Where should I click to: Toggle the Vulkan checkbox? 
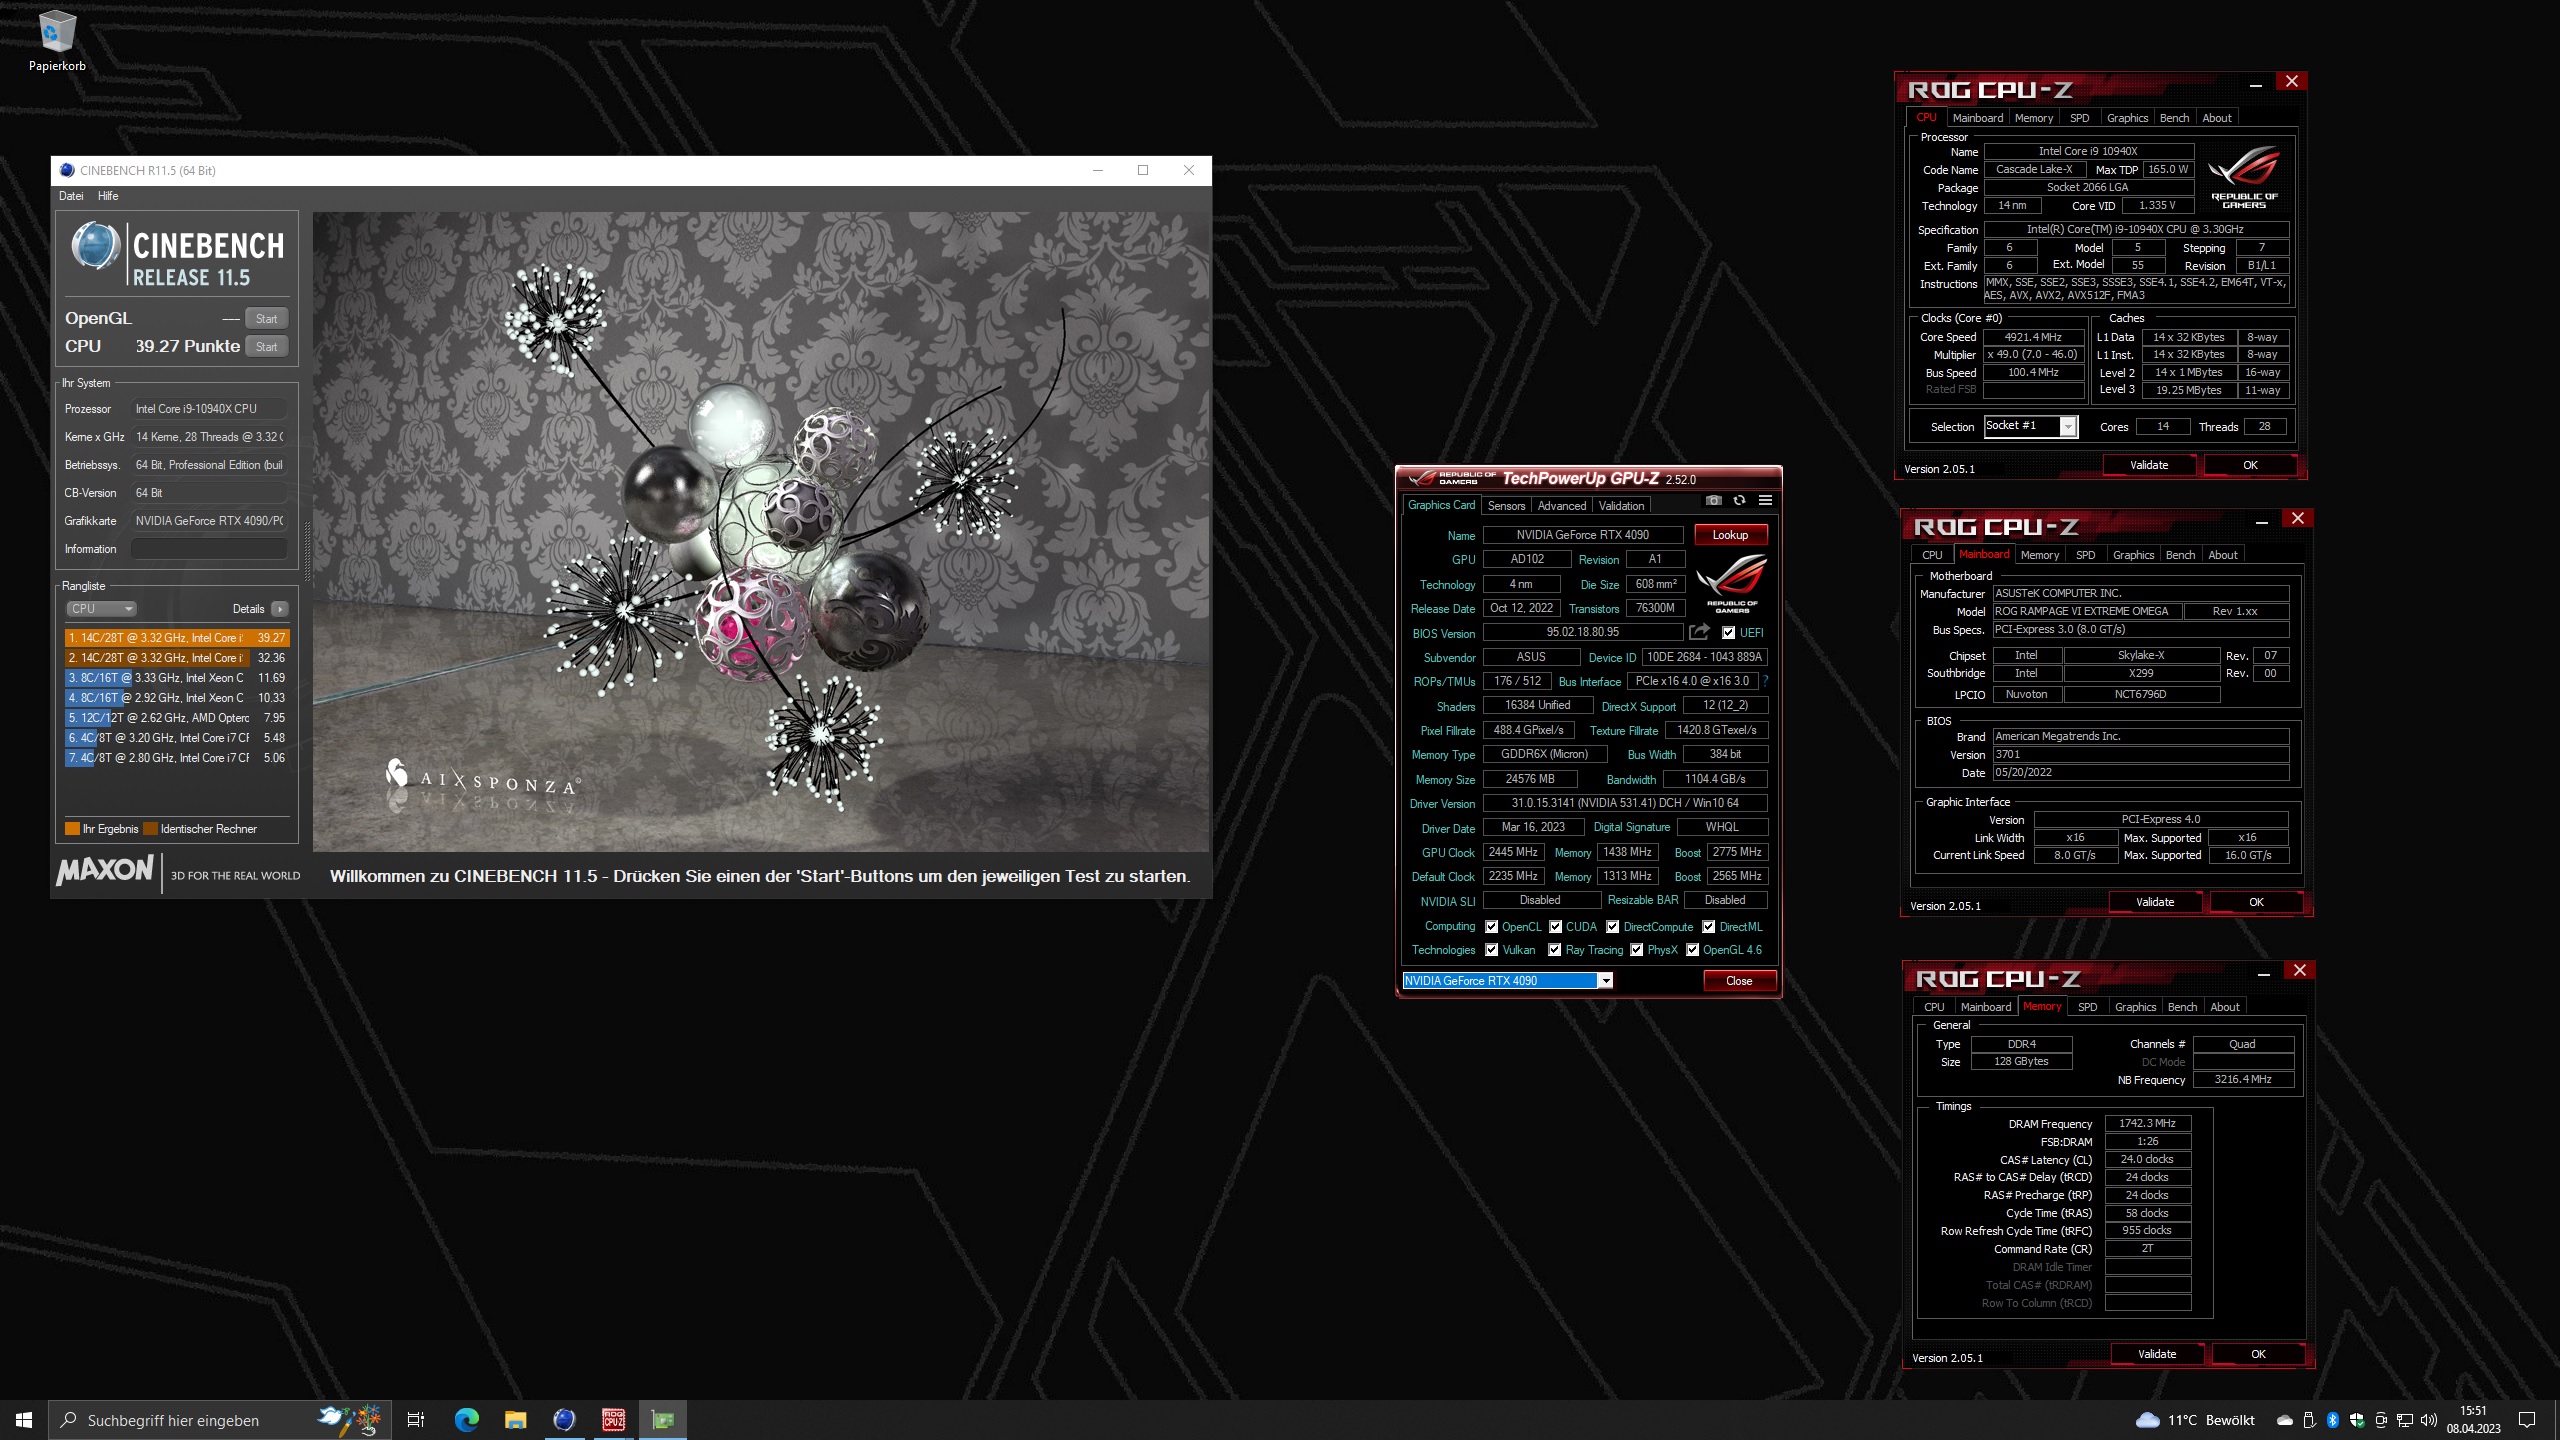point(1491,950)
